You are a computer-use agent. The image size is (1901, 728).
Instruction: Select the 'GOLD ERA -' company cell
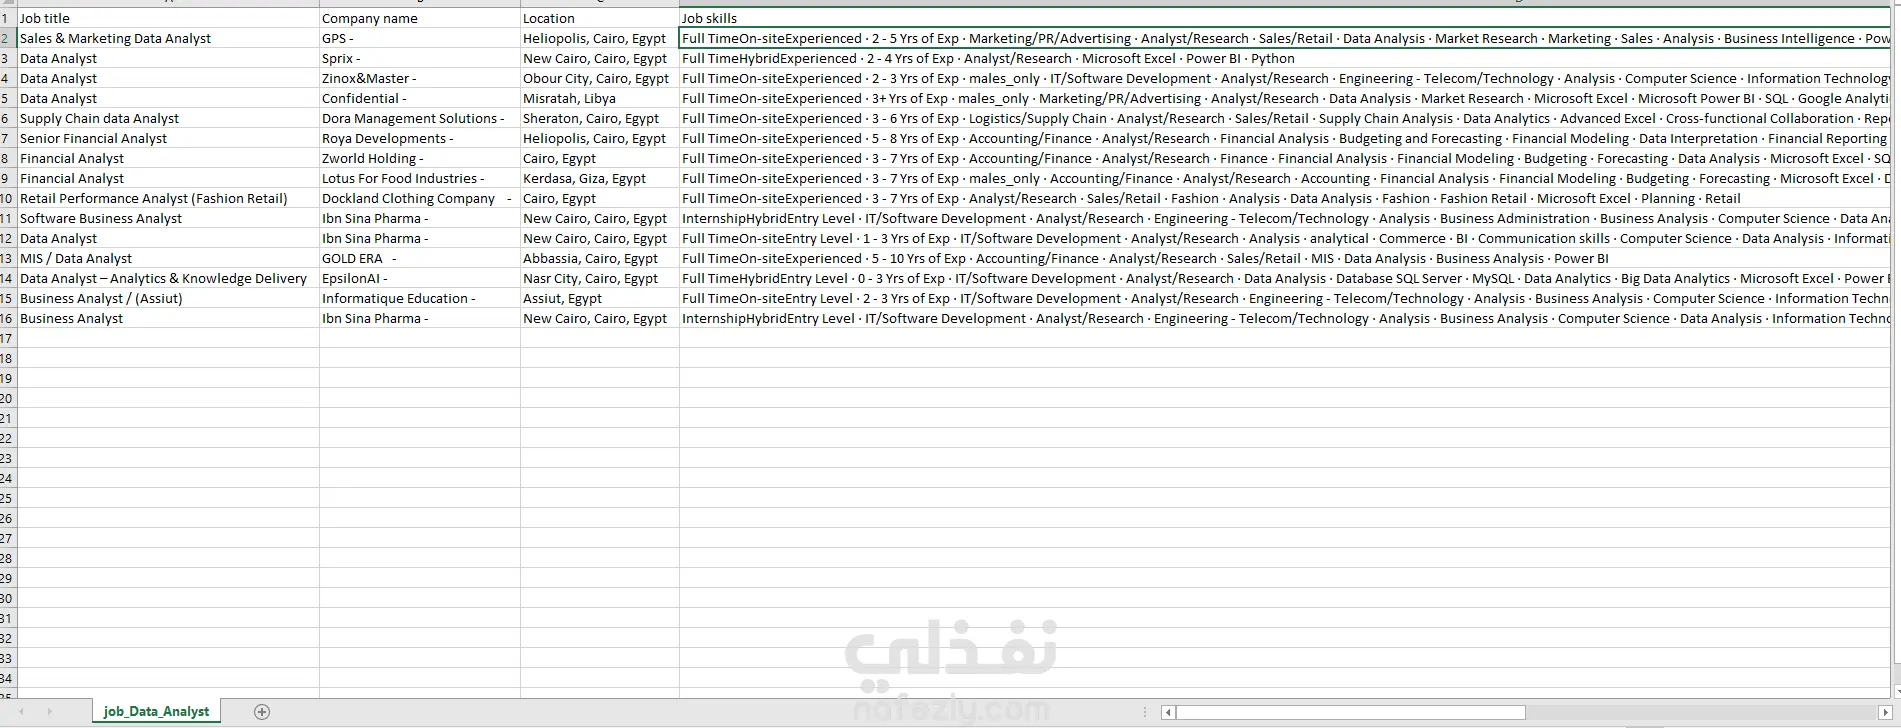[x=420, y=258]
